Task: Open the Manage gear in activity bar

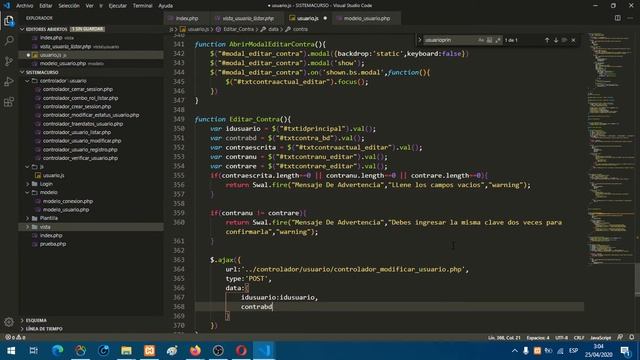Action: click(9, 322)
